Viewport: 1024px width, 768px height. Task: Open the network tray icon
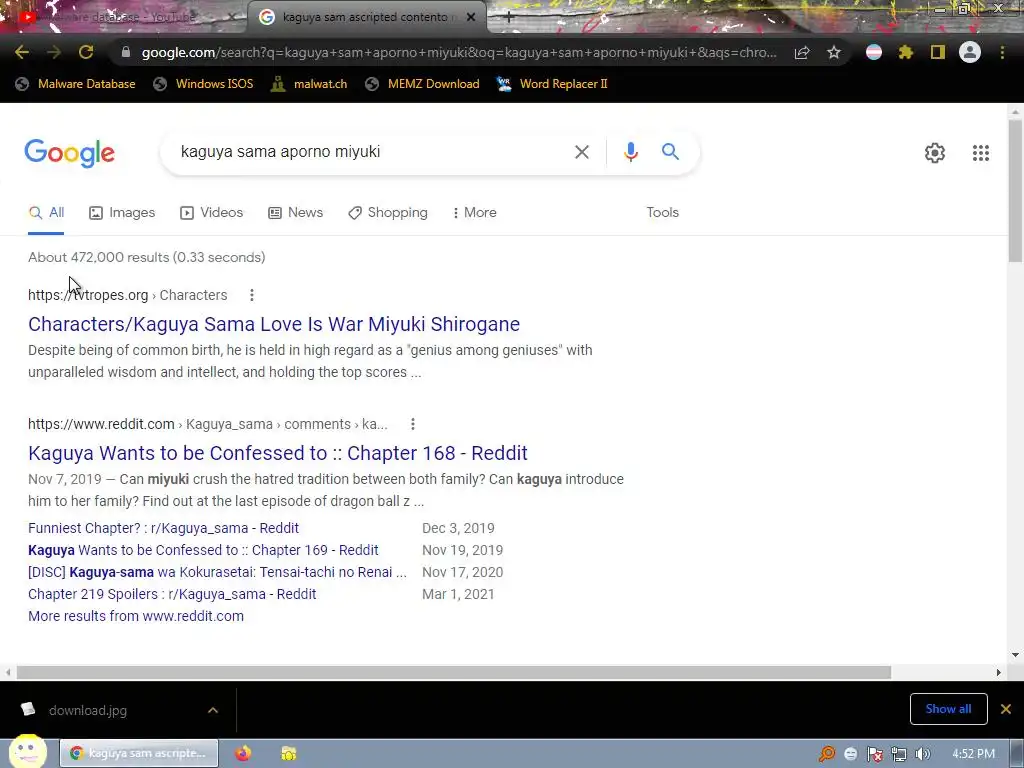pos(899,754)
